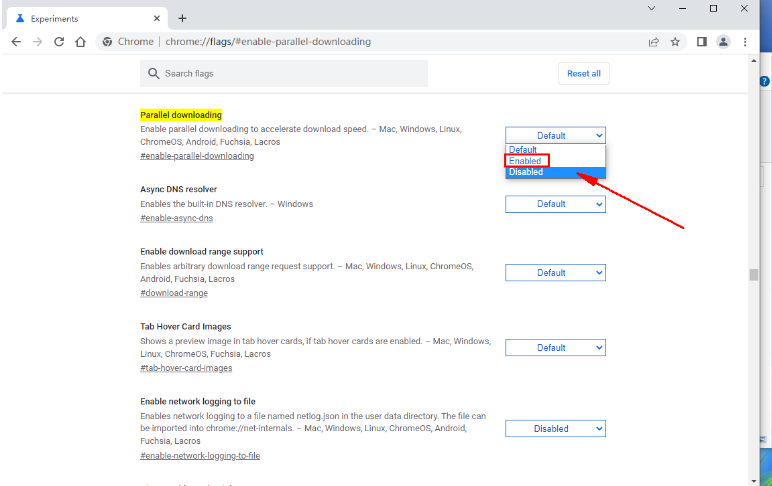Image resolution: width=772 pixels, height=486 pixels.
Task: Open Chrome's three-dot menu
Action: [x=746, y=42]
